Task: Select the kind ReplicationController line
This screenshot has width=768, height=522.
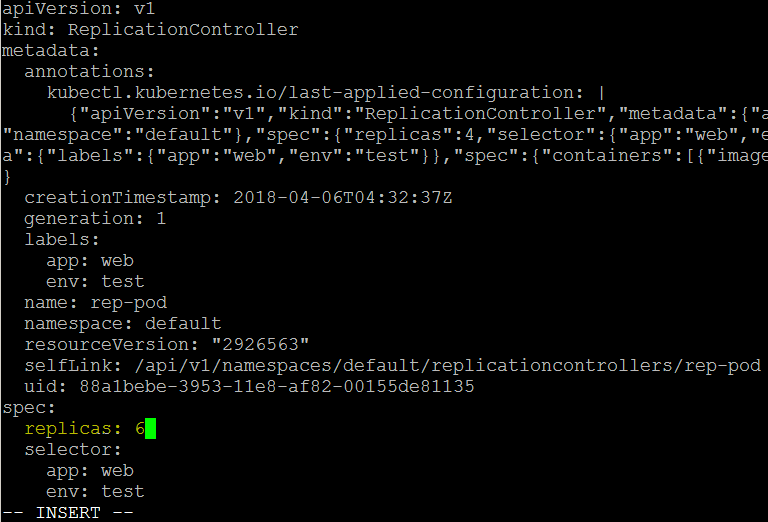Action: [x=150, y=30]
